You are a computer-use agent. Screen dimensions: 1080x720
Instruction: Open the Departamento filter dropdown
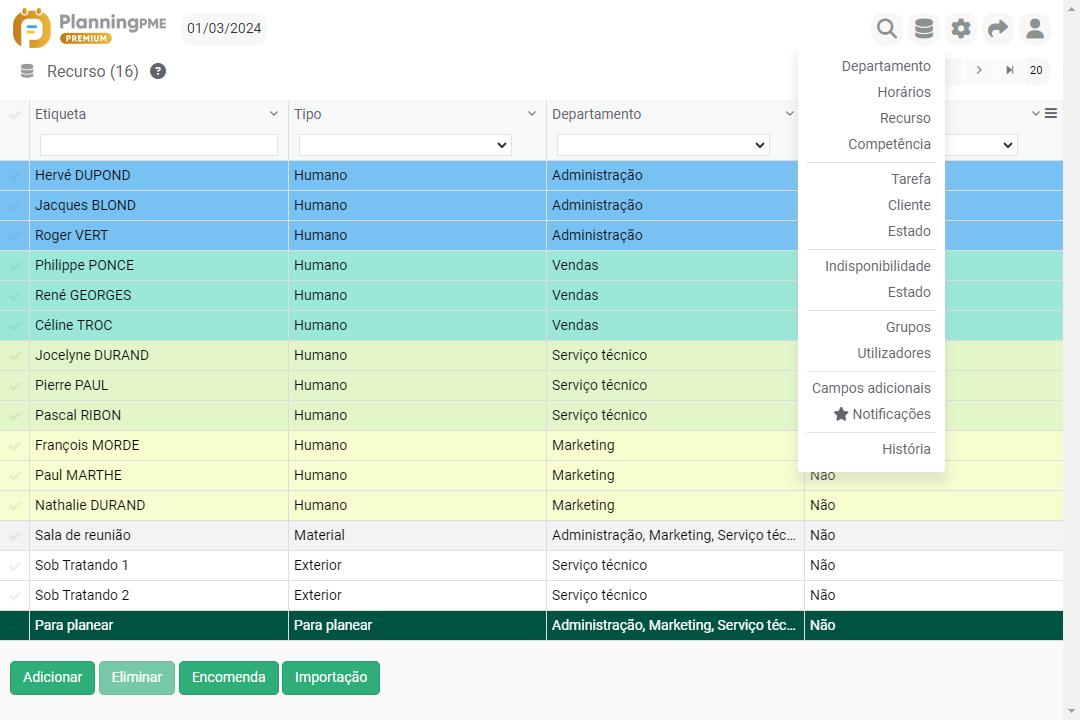tap(663, 145)
